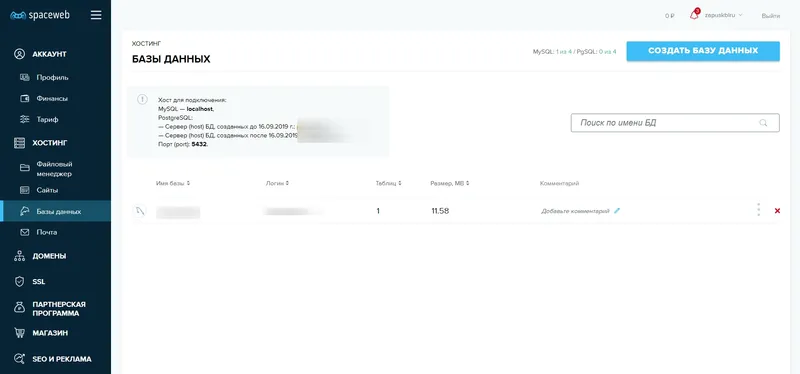Click the spaceweb logo

click(40, 15)
